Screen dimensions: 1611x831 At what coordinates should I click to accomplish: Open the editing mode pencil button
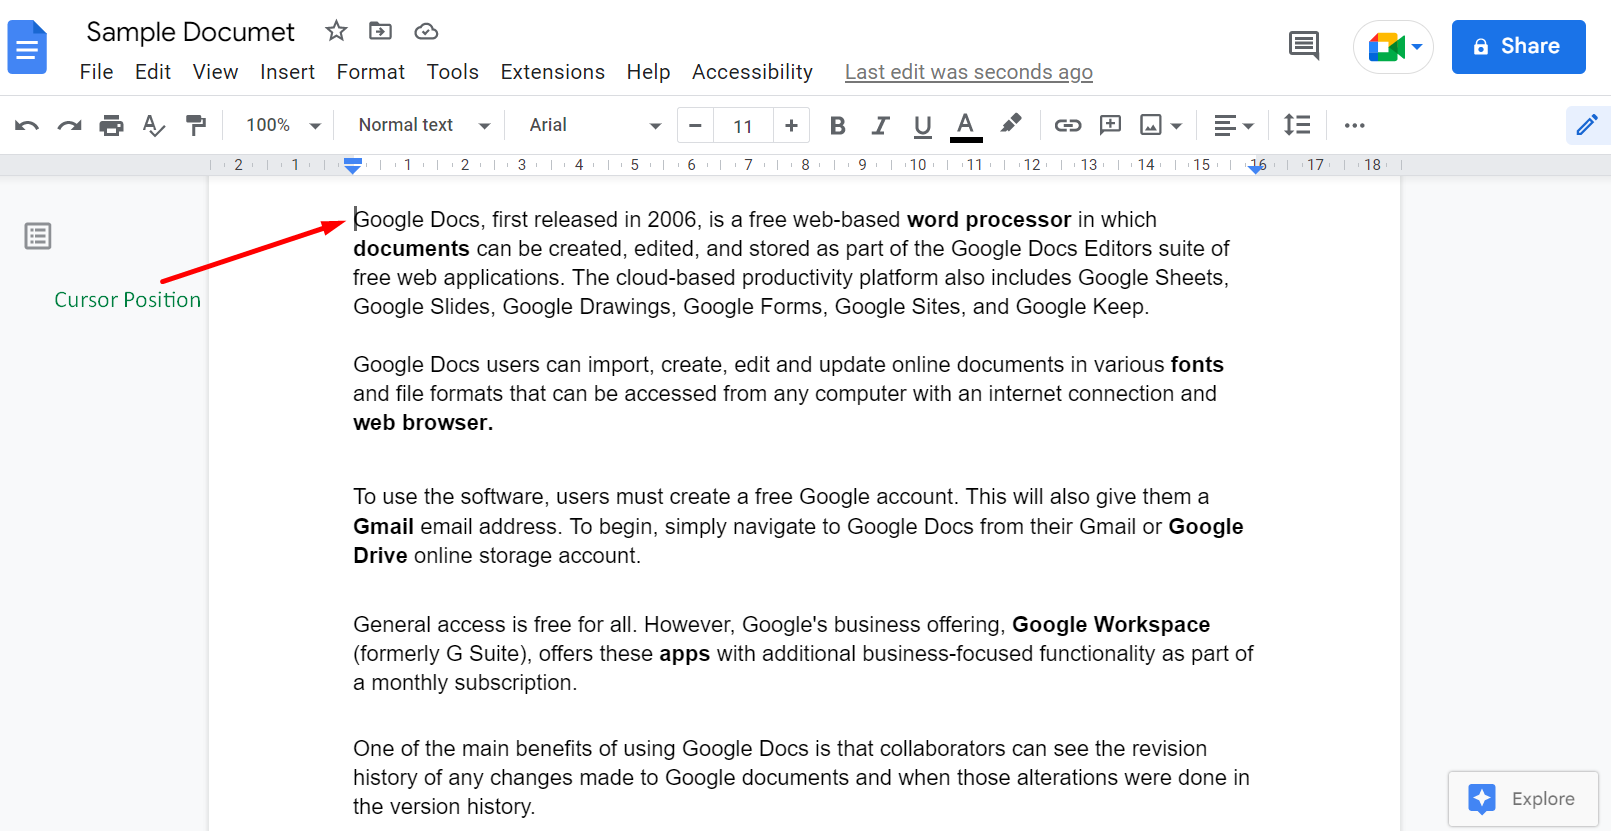tap(1587, 125)
